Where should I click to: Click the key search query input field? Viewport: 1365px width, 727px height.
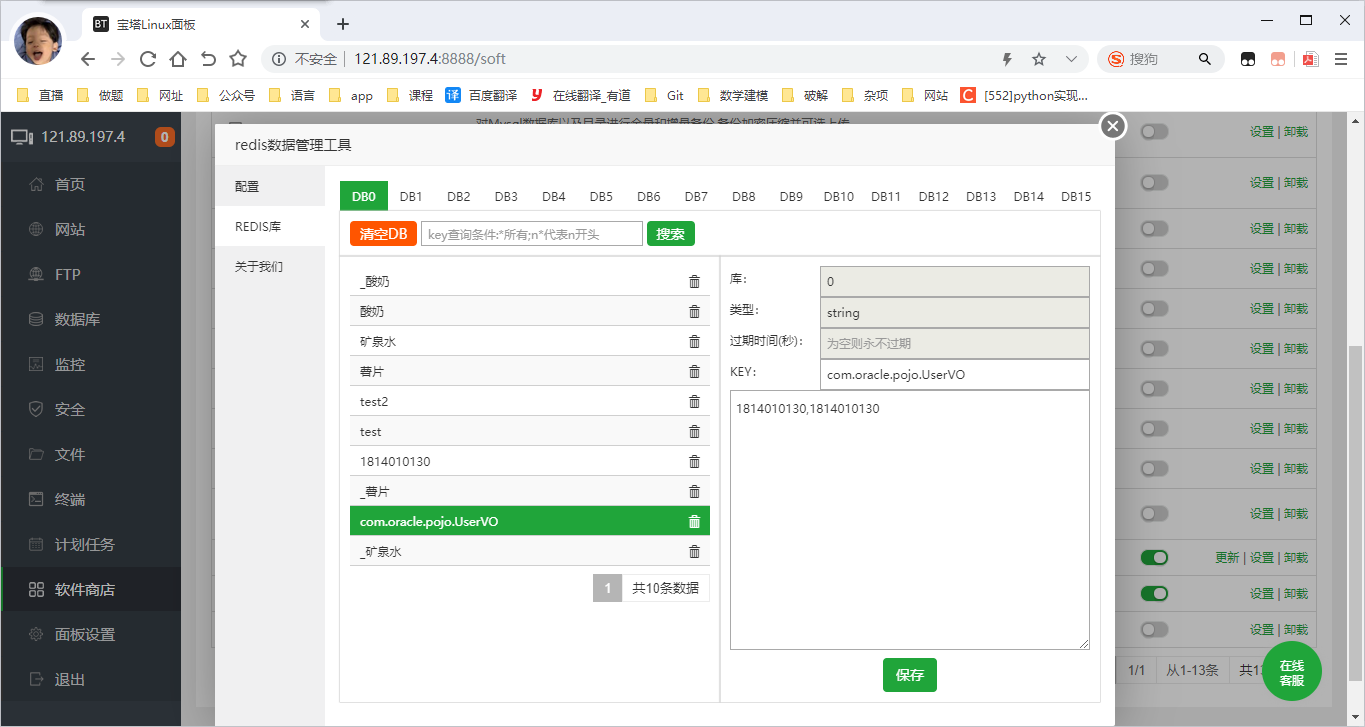[531, 234]
